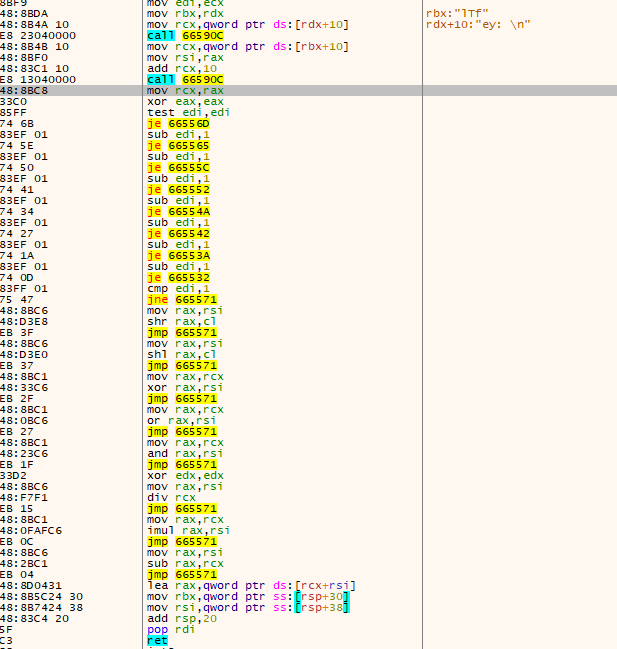
Task: Select the 'imul rax,rsi' instruction
Action: [188, 531]
